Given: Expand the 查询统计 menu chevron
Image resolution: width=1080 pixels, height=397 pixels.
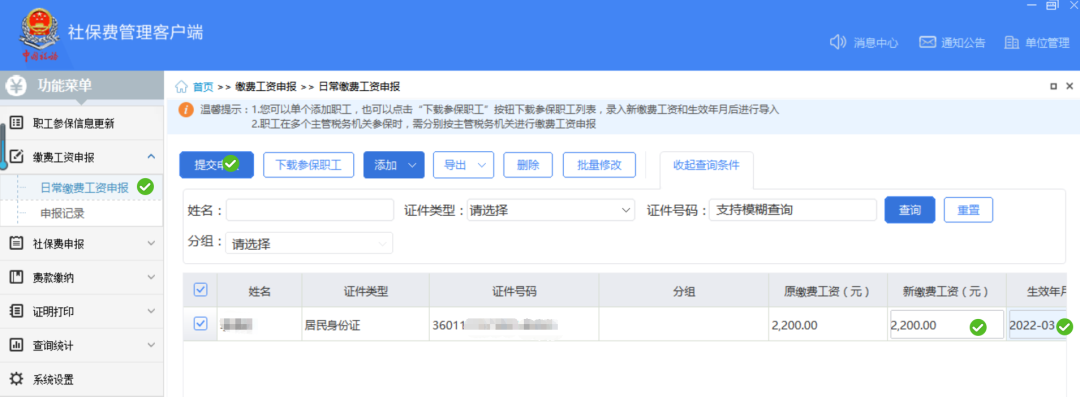Looking at the screenshot, I should 152,345.
